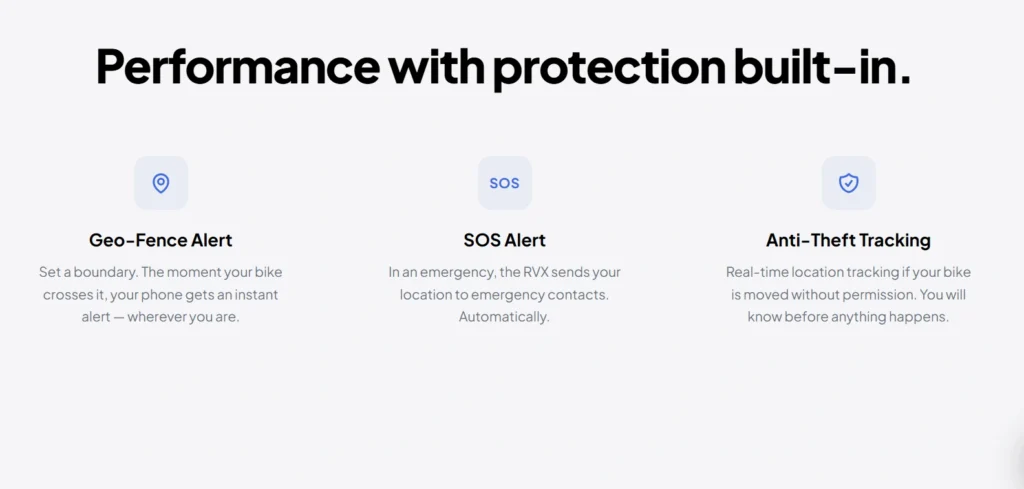1024x489 pixels.
Task: Click the word built-in in the main title
Action: point(822,66)
